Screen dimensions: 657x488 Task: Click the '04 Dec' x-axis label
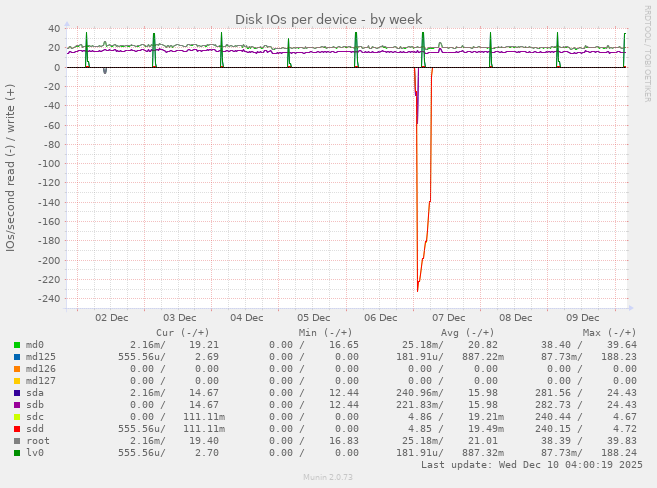(x=246, y=318)
